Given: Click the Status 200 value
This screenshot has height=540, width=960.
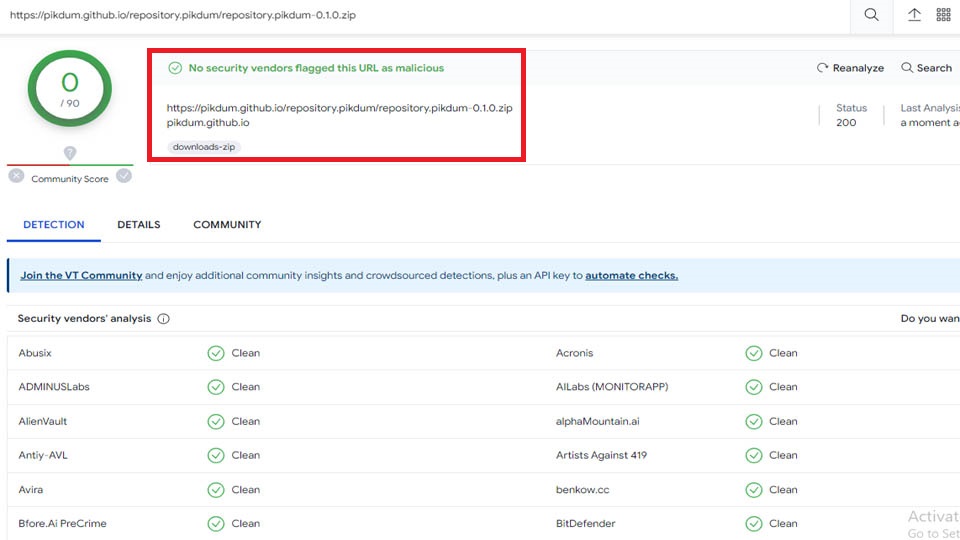Looking at the screenshot, I should coord(846,122).
